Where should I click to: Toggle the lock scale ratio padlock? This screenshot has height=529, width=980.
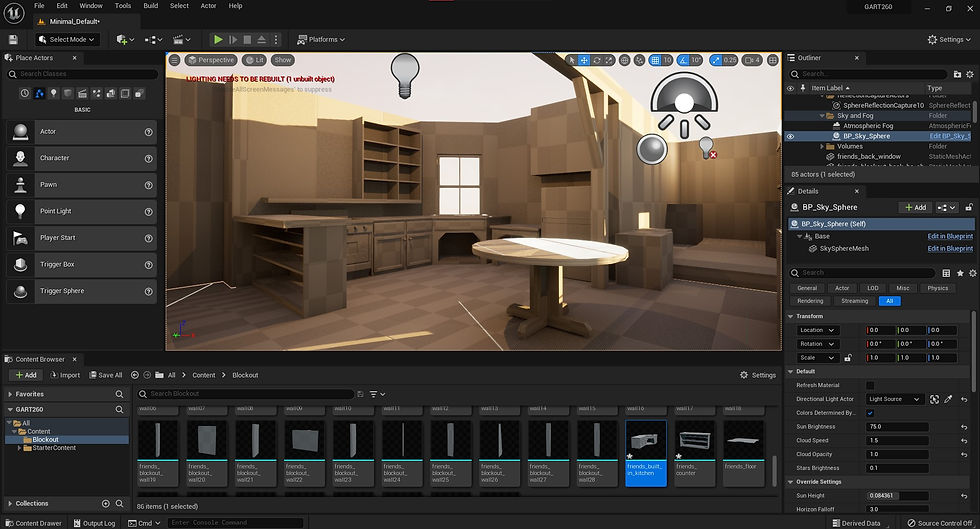[848, 358]
